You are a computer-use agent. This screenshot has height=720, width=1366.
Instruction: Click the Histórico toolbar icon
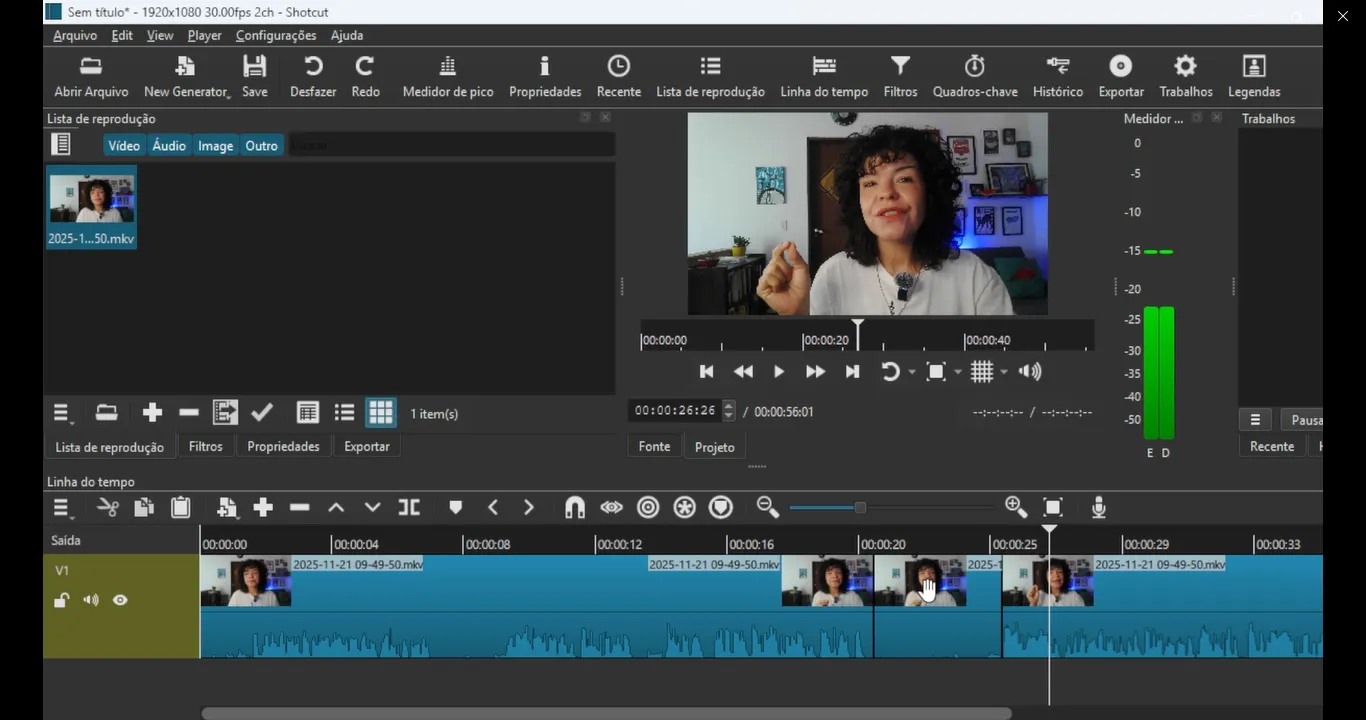pos(1057,75)
